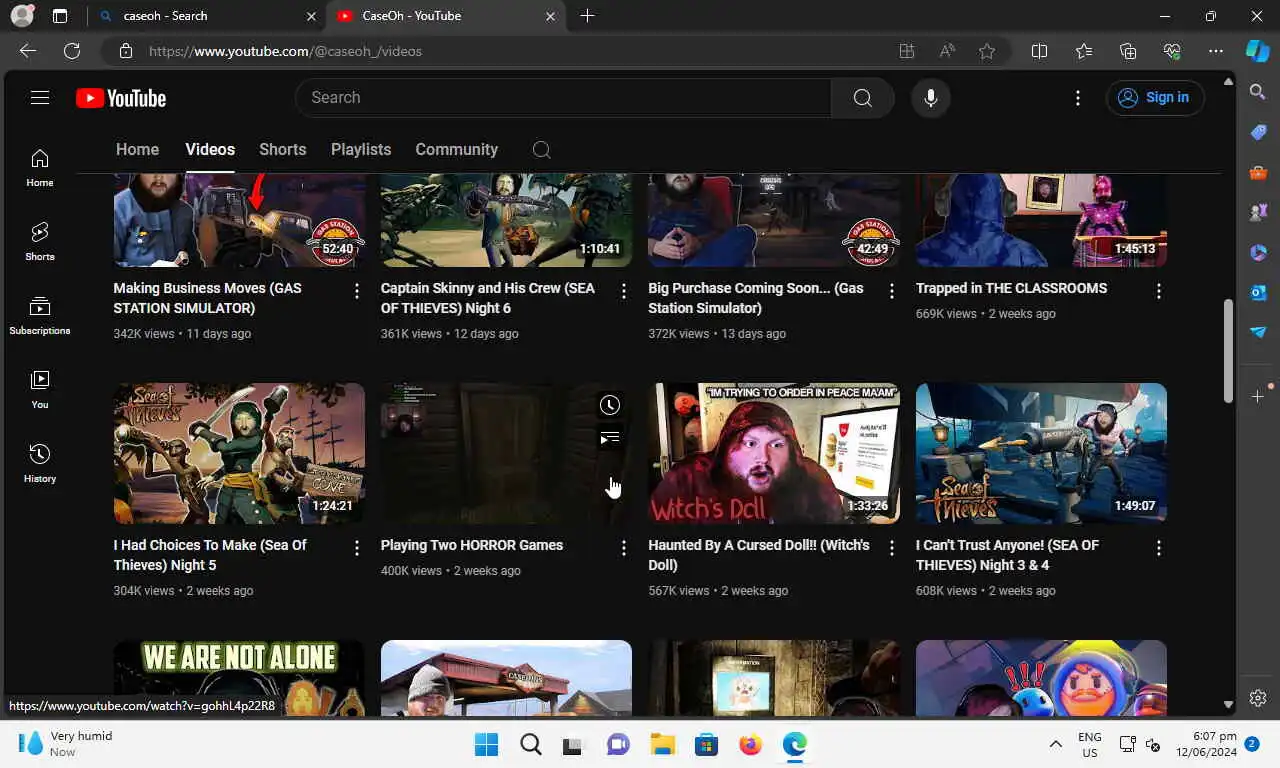The height and width of the screenshot is (768, 1280).
Task: Open options for Haunted By A Cursed Doll
Action: pyautogui.click(x=892, y=548)
